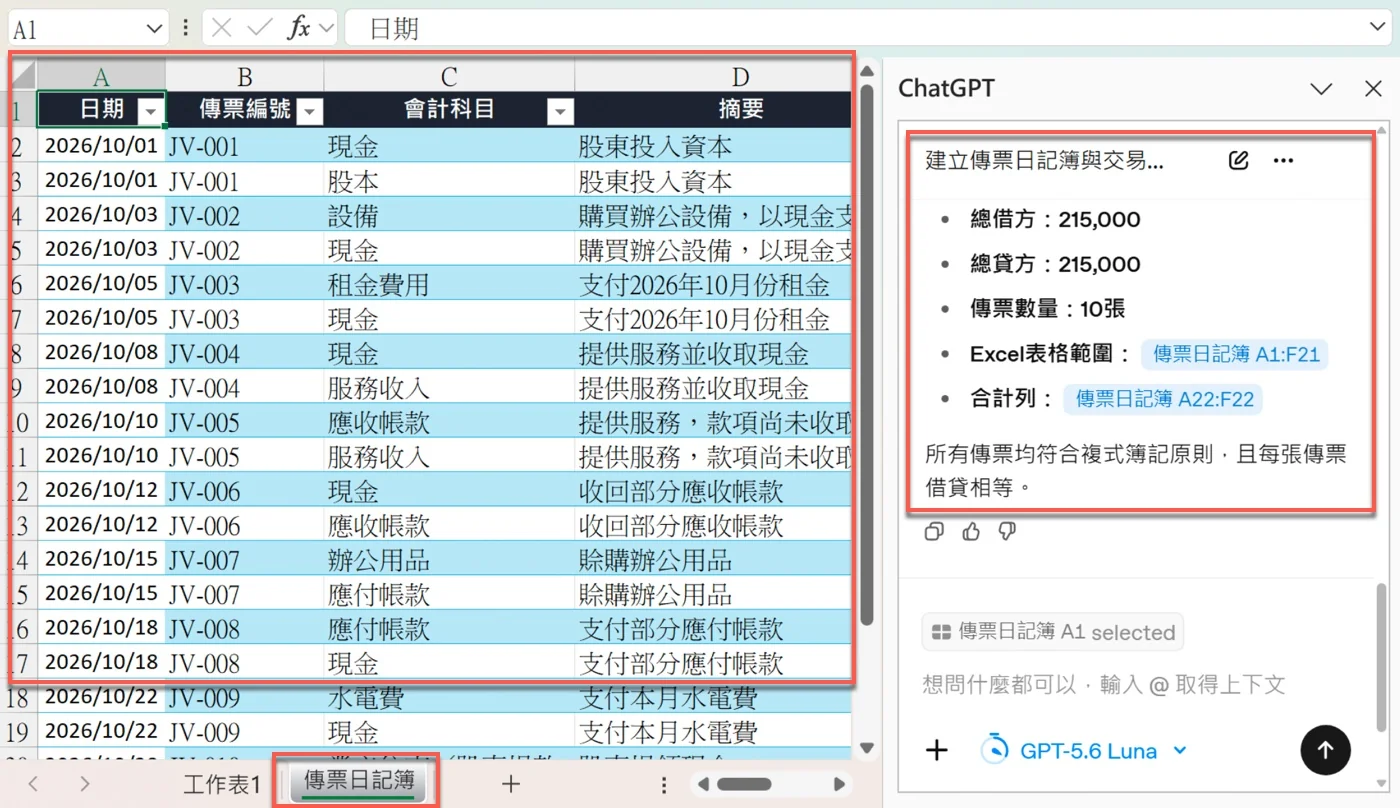Open the 傳票日記簿 A1:F21 range link
The width and height of the screenshot is (1400, 808).
1235,354
